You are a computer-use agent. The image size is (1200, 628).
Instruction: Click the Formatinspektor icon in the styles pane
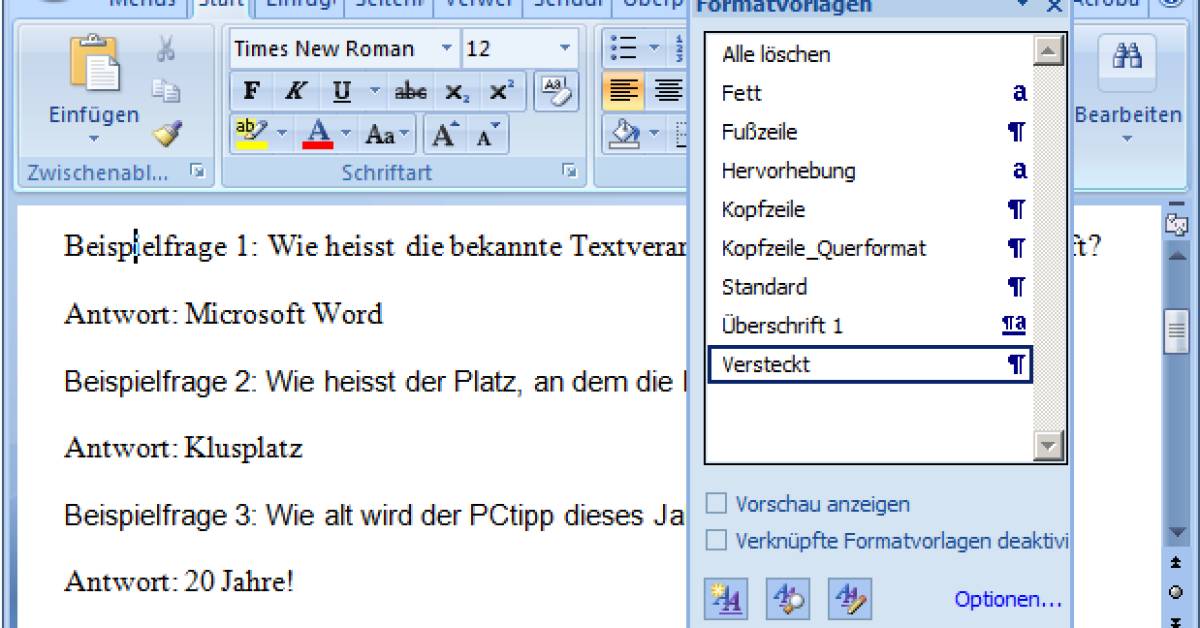click(x=787, y=598)
